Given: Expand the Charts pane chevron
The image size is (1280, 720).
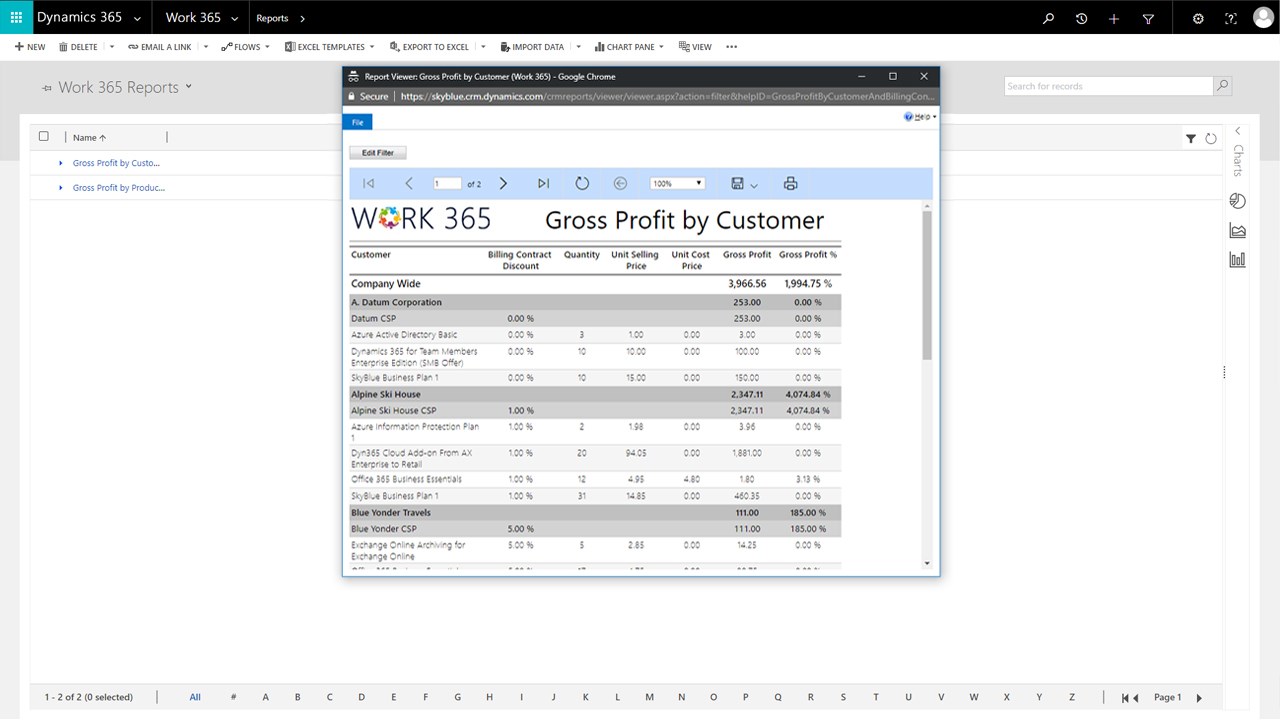Looking at the screenshot, I should tap(1237, 131).
